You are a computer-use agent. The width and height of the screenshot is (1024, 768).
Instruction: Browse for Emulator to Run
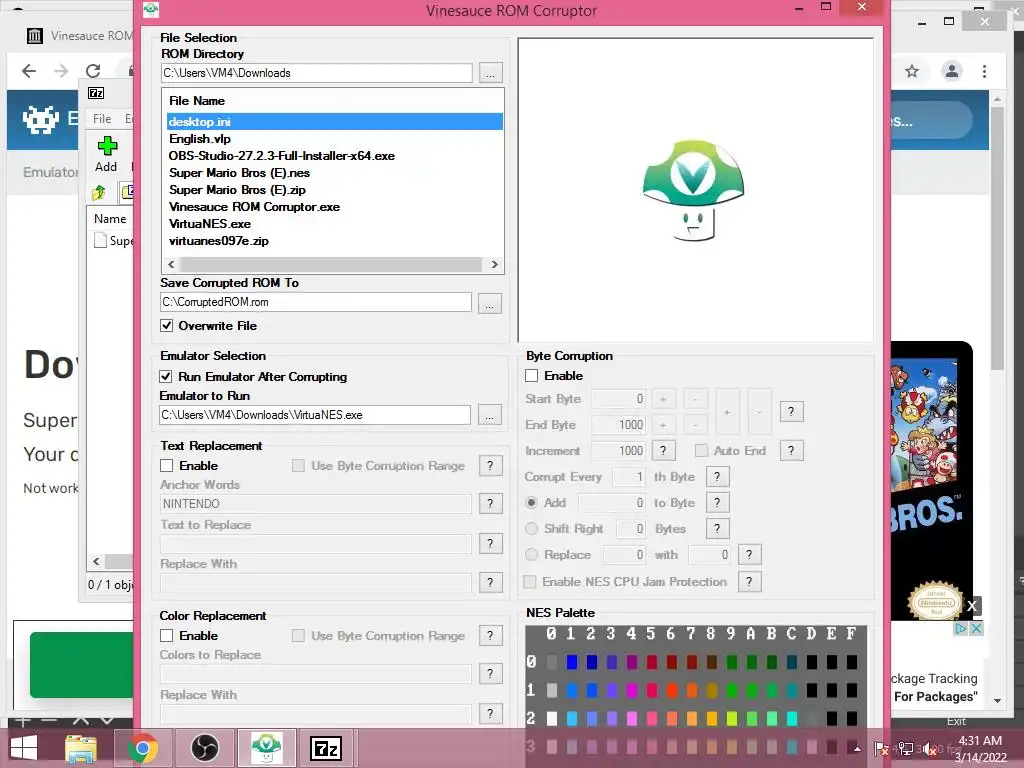point(490,415)
